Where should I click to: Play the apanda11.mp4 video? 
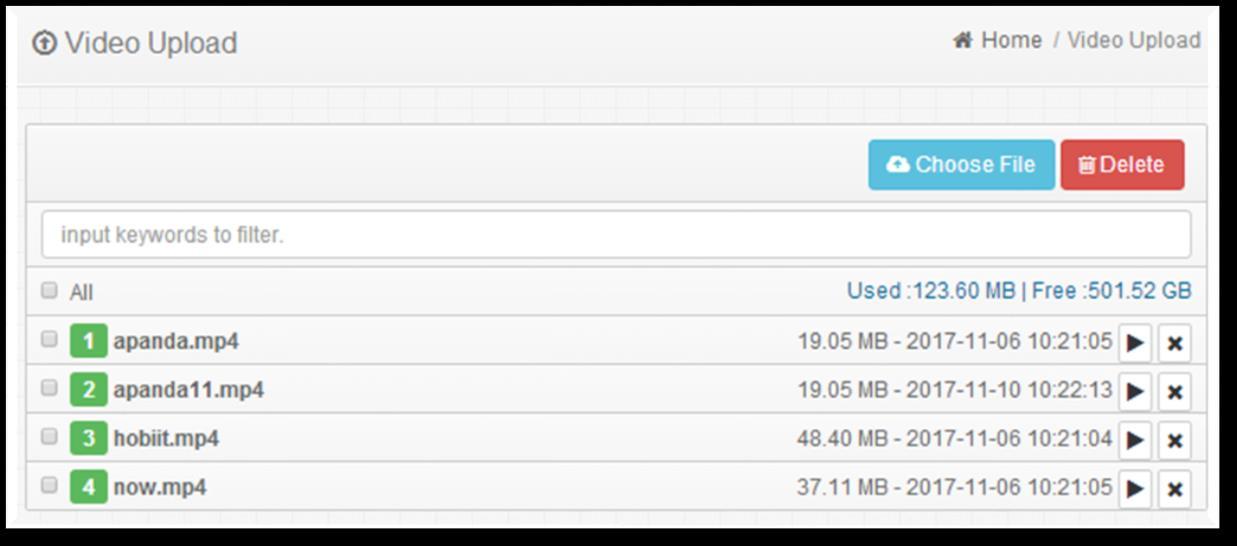(1135, 391)
